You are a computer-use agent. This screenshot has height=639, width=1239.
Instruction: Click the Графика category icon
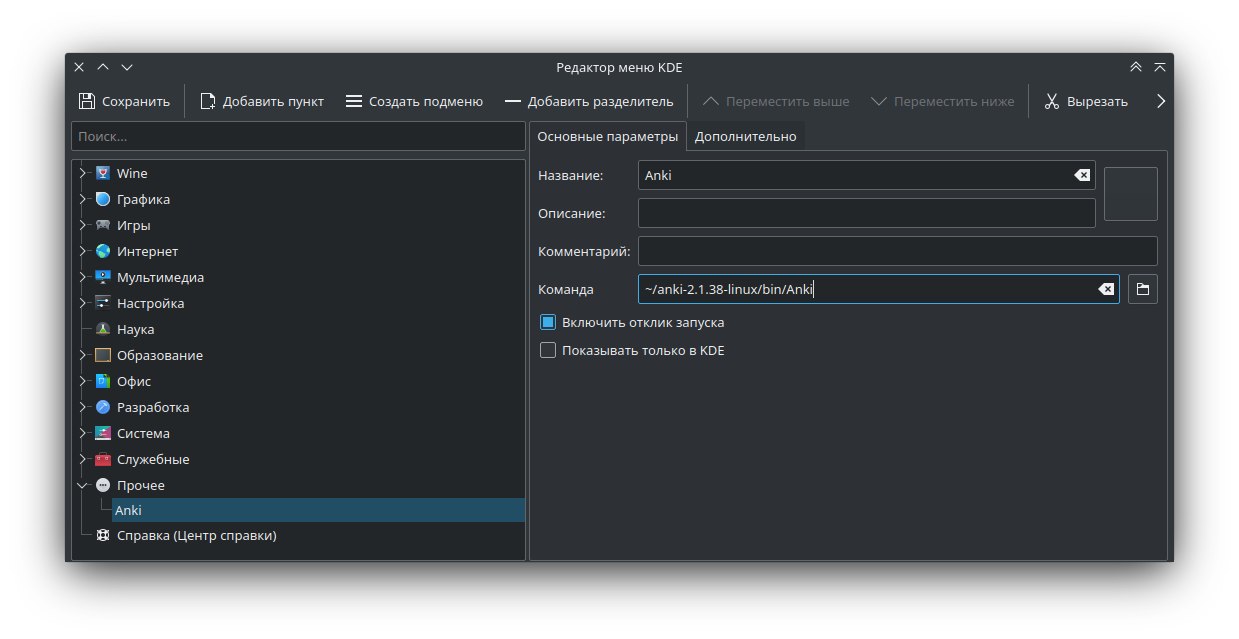tap(103, 199)
